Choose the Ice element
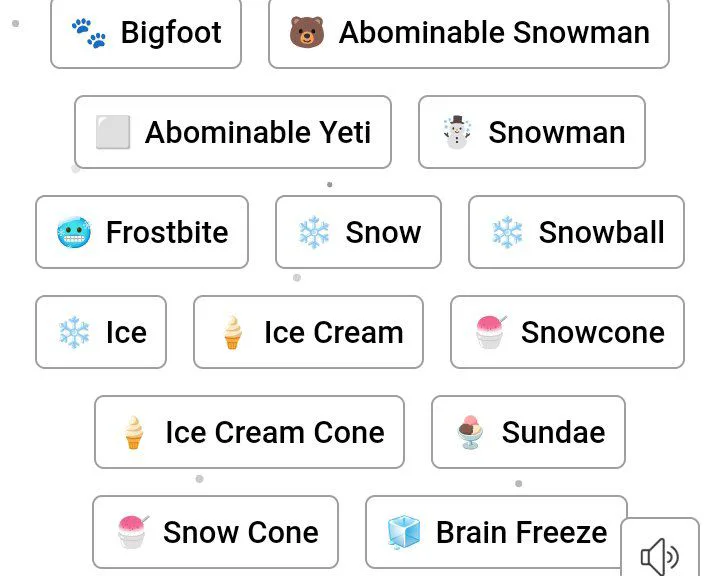The height and width of the screenshot is (576, 720). [101, 332]
